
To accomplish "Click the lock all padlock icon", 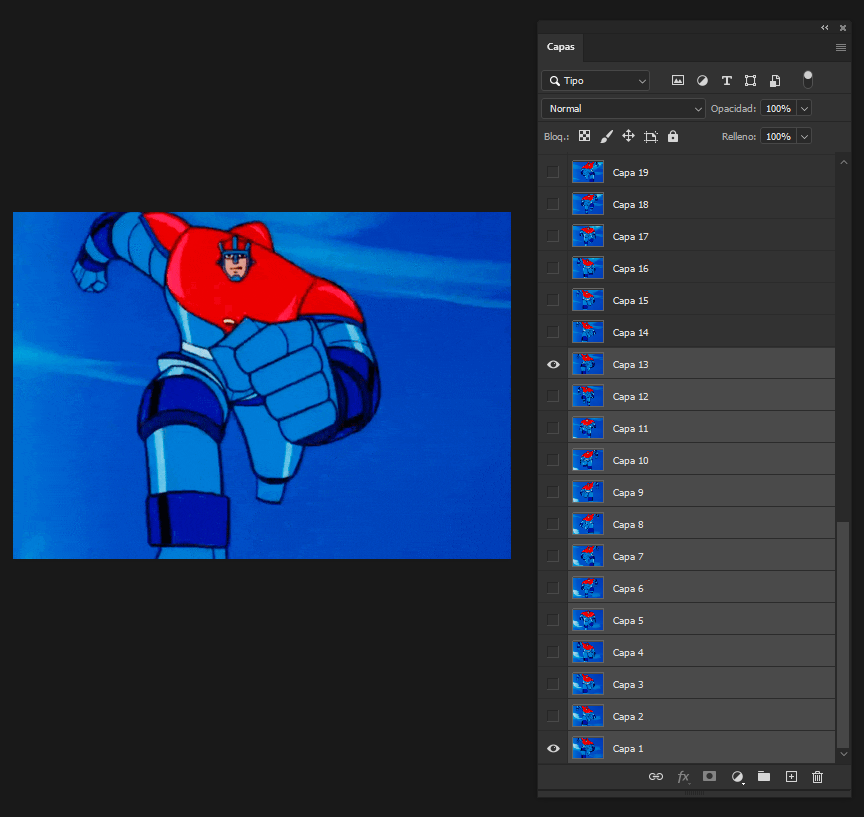I will (673, 136).
